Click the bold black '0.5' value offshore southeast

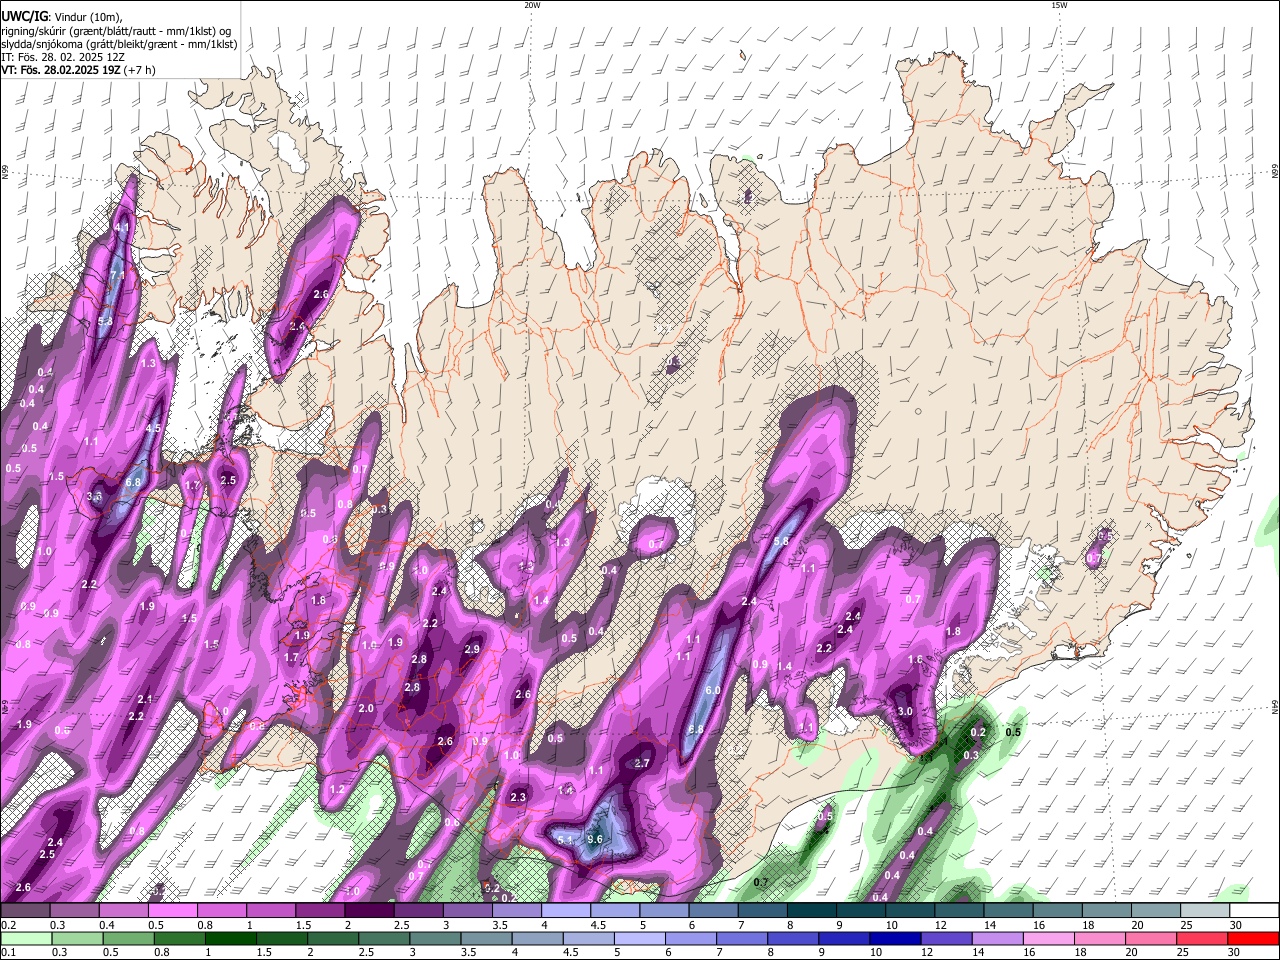tap(1013, 732)
